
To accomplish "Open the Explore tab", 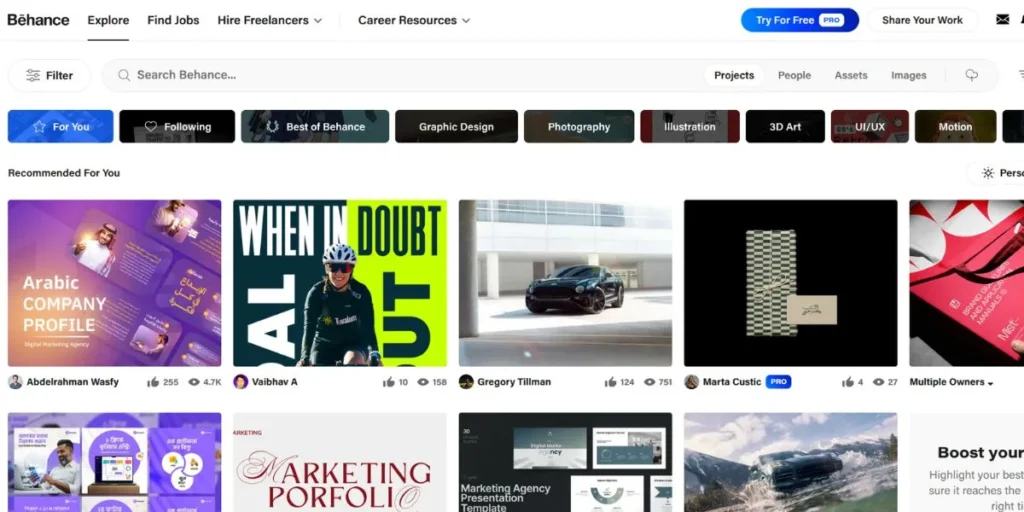I will (x=108, y=20).
